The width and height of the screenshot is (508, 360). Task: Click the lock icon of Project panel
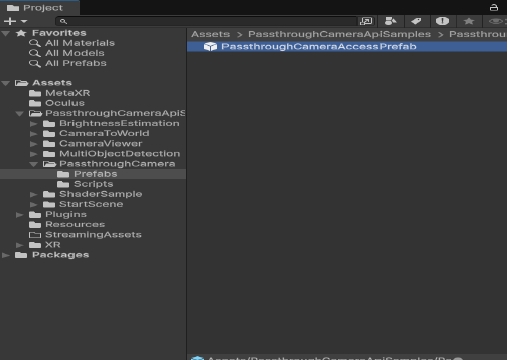(493, 7)
